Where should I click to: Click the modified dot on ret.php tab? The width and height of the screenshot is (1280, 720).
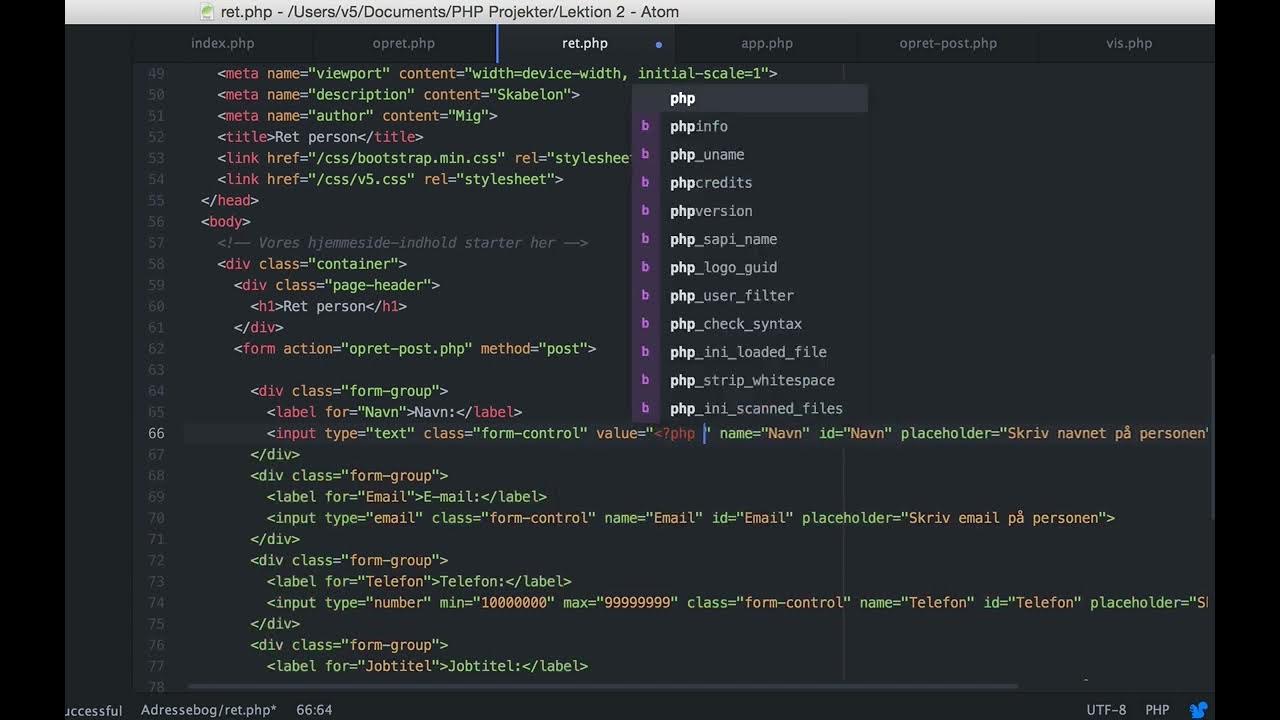tap(658, 44)
